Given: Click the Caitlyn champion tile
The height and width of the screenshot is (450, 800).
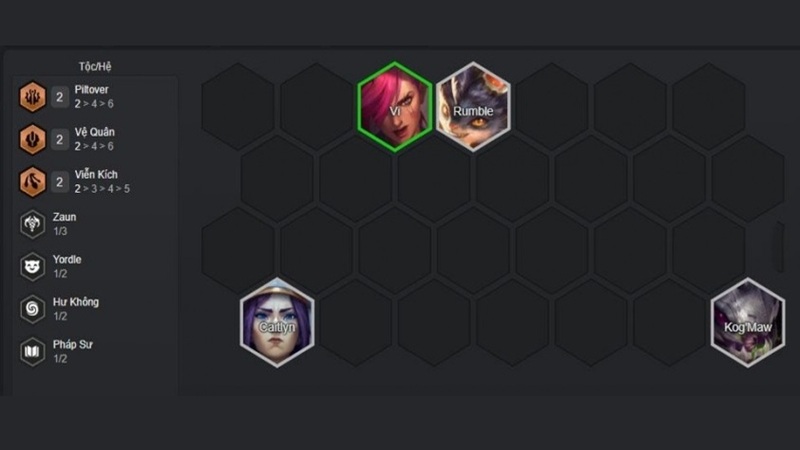Looking at the screenshot, I should coord(277,322).
